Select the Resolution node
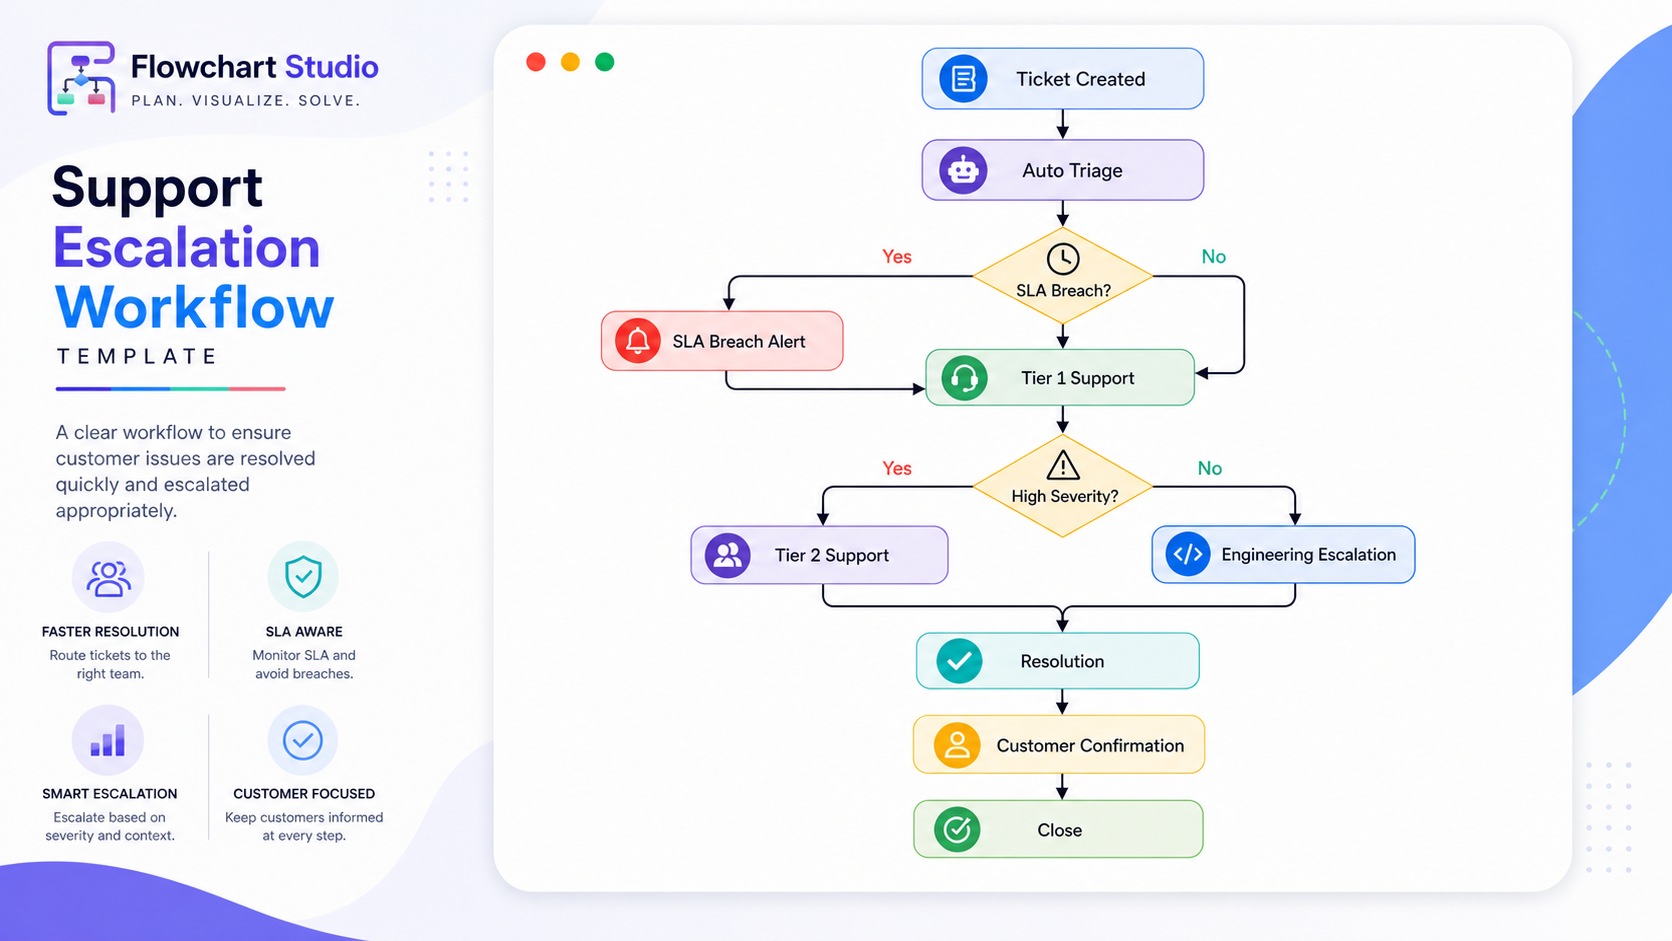 click(x=1058, y=661)
